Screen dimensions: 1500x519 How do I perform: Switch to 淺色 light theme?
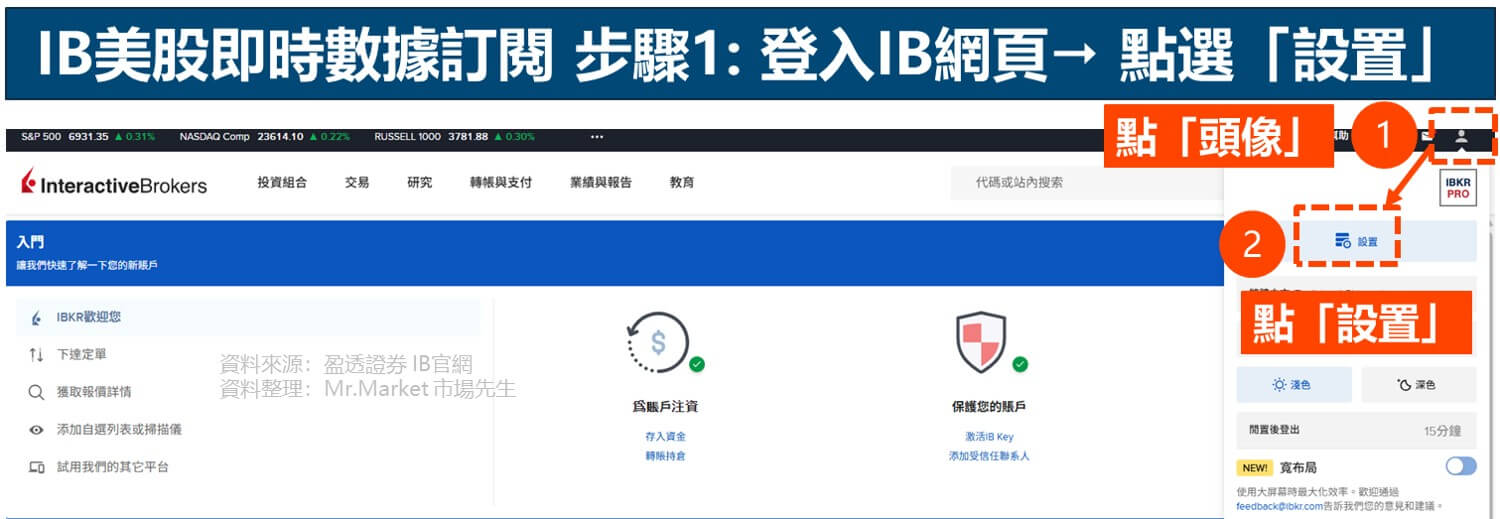coord(1294,385)
